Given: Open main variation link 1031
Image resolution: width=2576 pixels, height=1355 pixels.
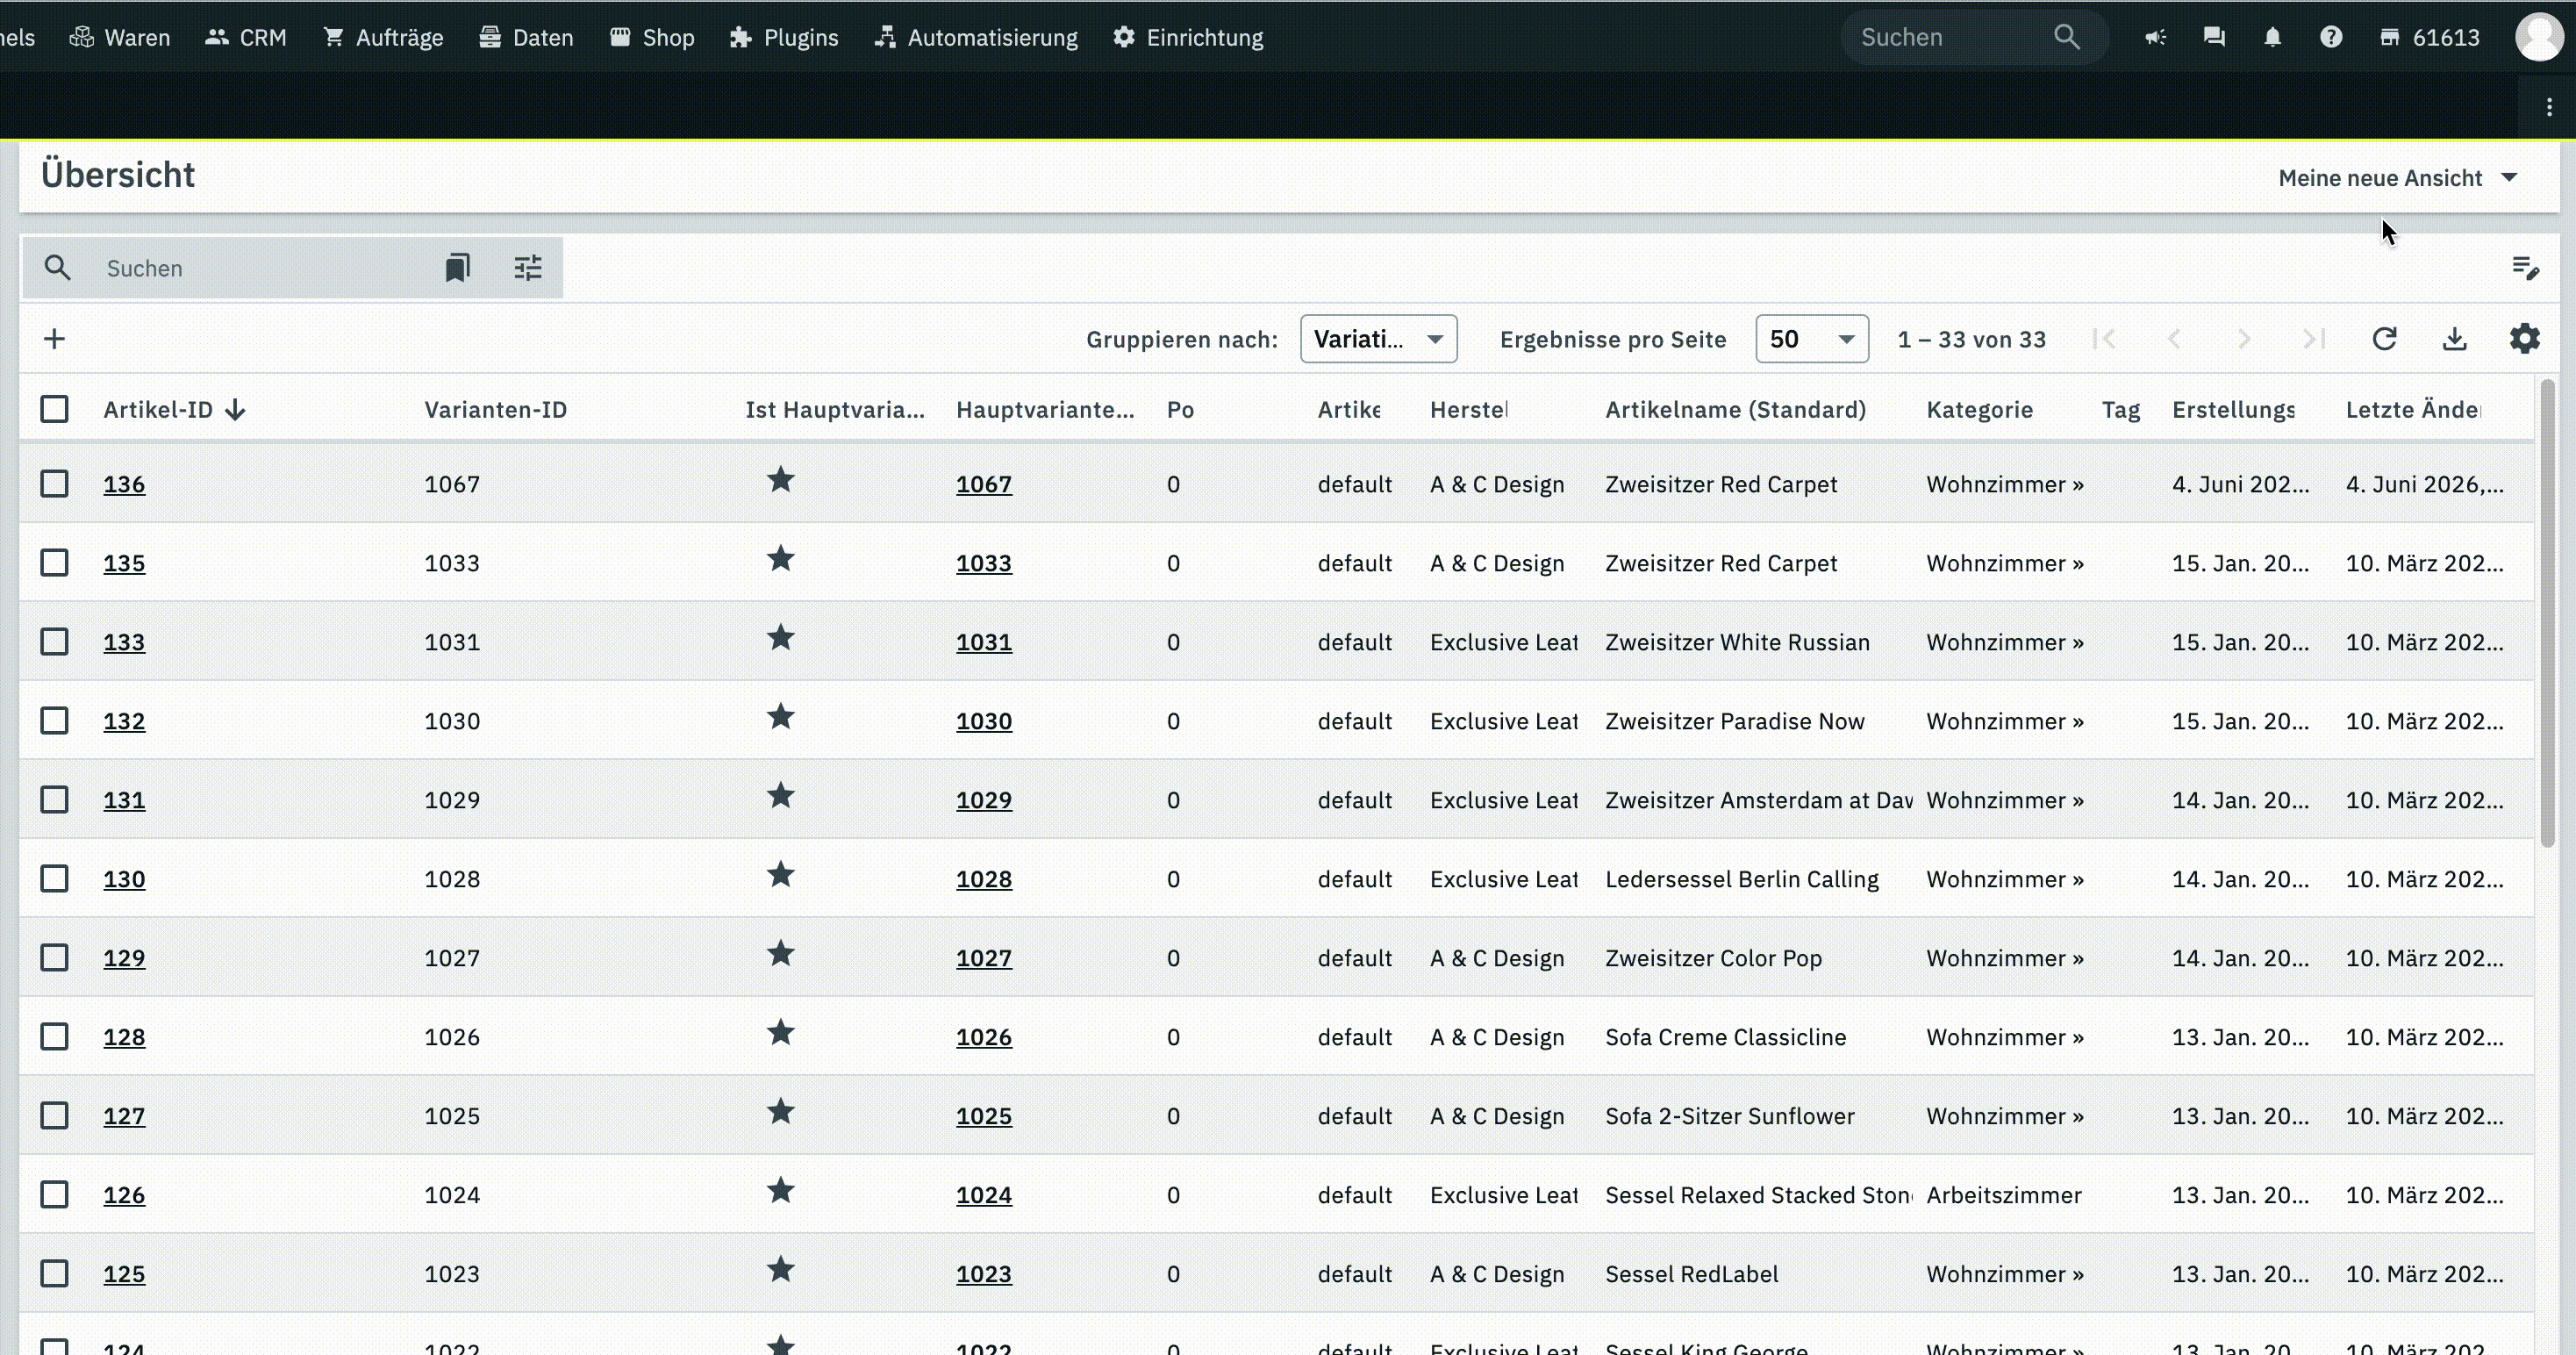Looking at the screenshot, I should [984, 642].
